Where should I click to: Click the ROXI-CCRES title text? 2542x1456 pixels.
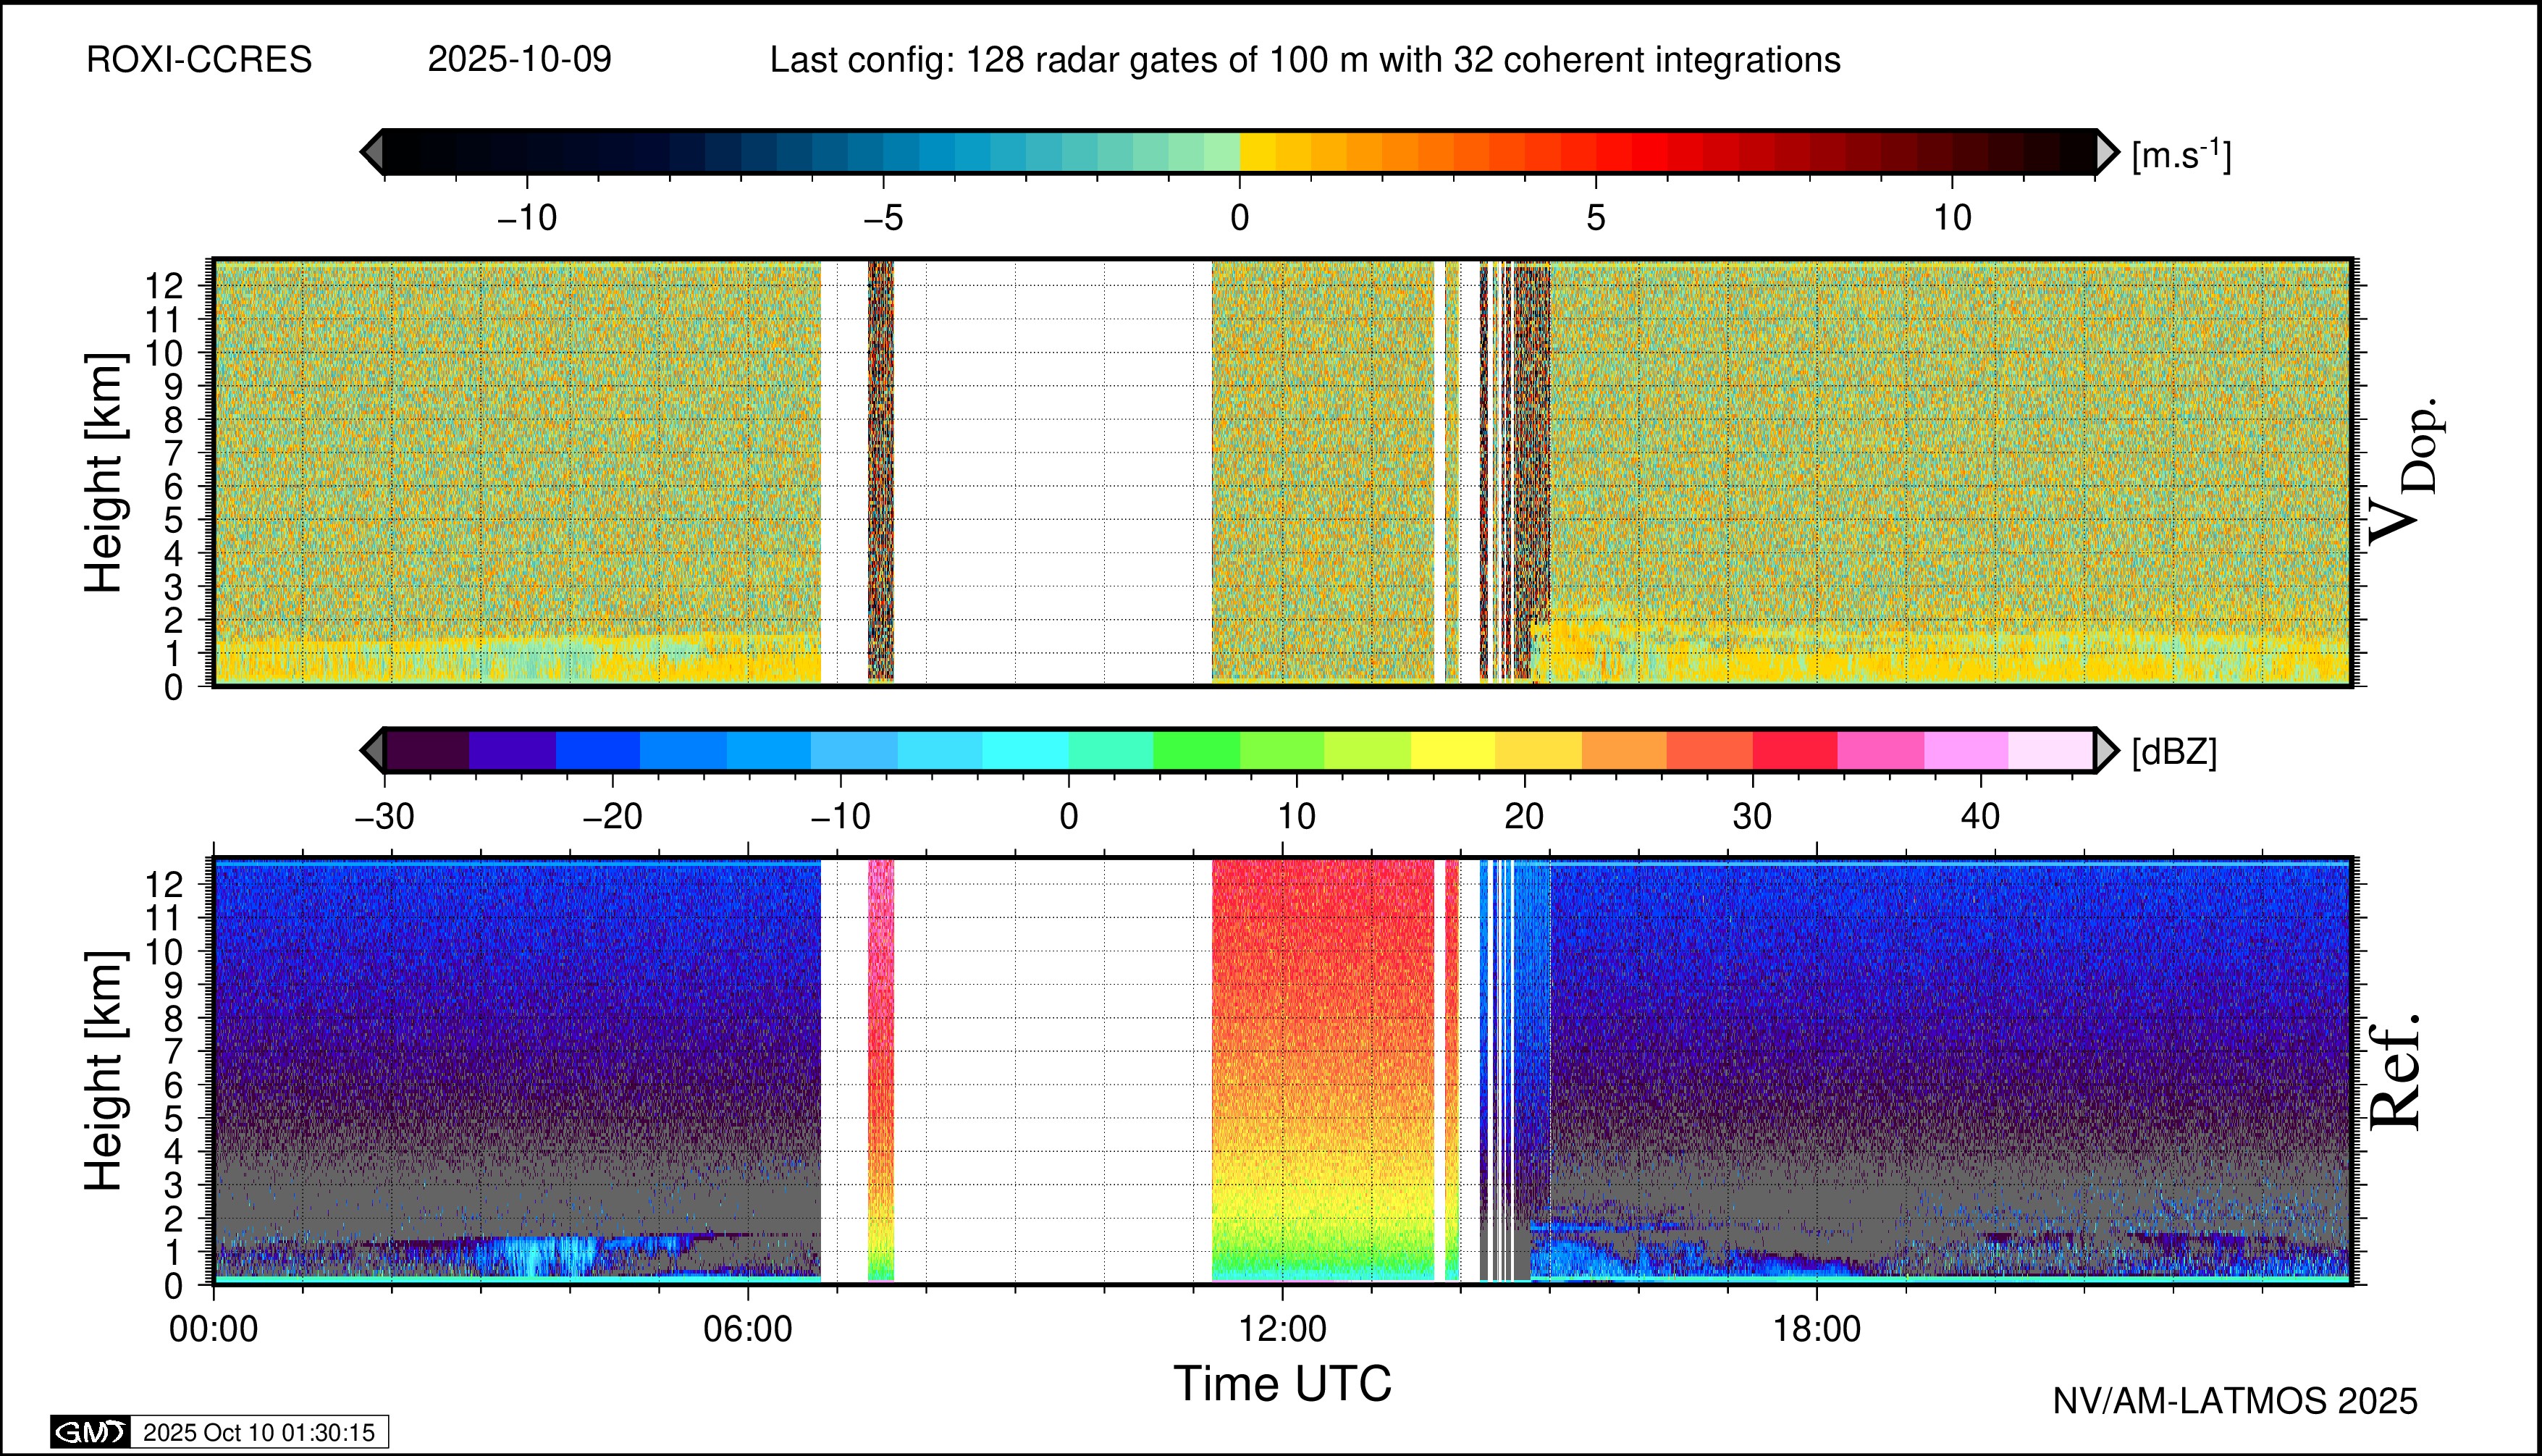[x=199, y=60]
